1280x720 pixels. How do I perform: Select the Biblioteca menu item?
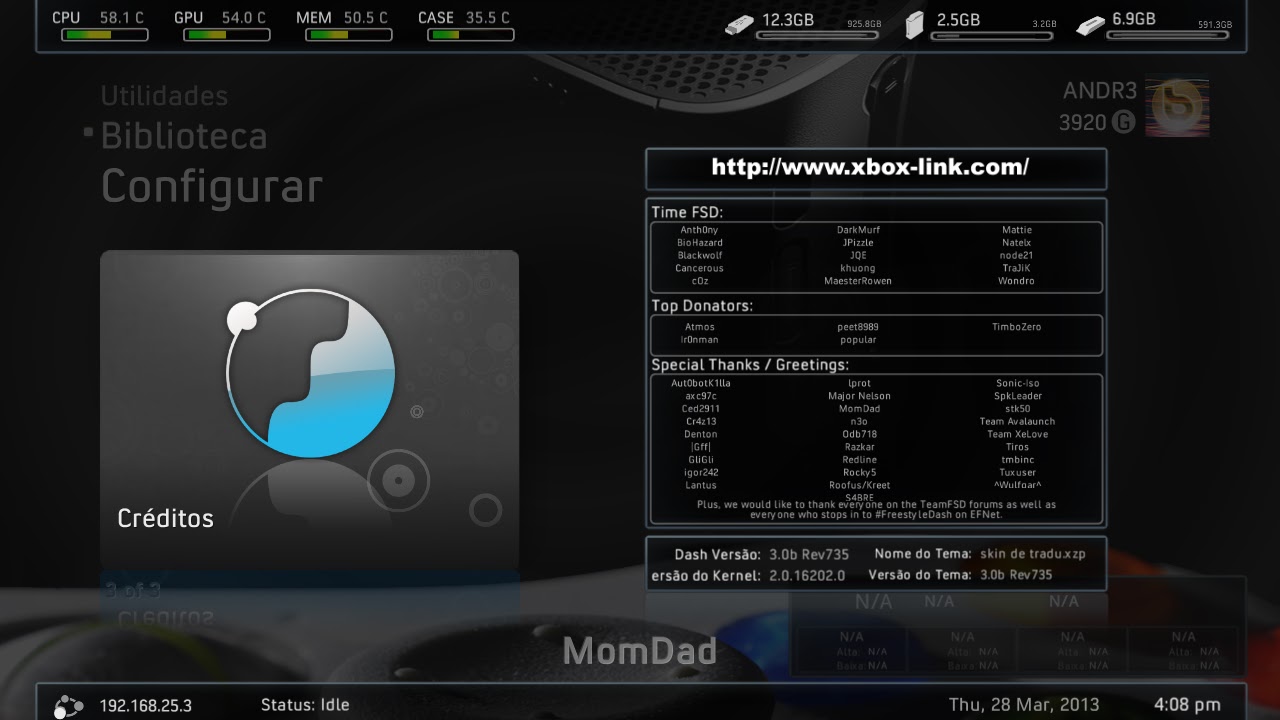[x=184, y=136]
